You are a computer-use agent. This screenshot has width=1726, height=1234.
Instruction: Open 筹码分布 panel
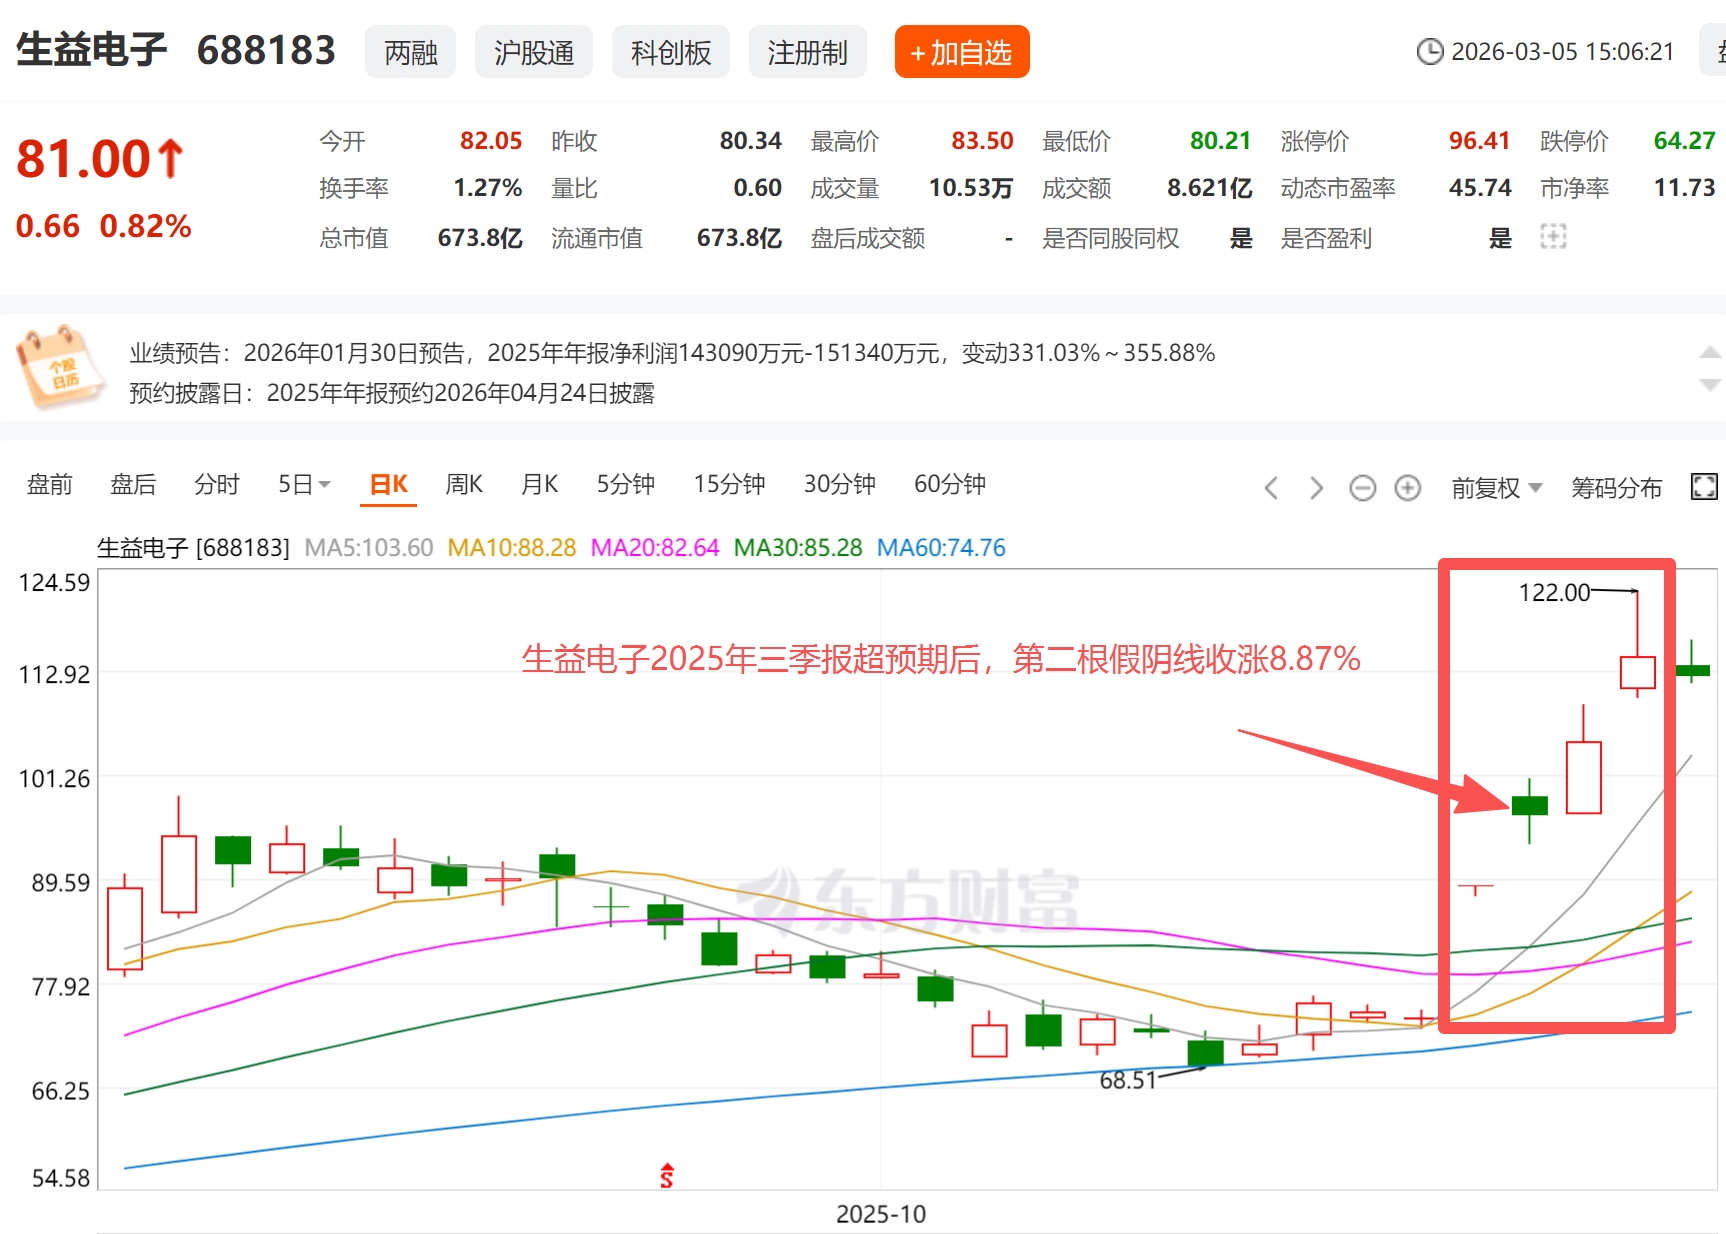[x=1616, y=488]
